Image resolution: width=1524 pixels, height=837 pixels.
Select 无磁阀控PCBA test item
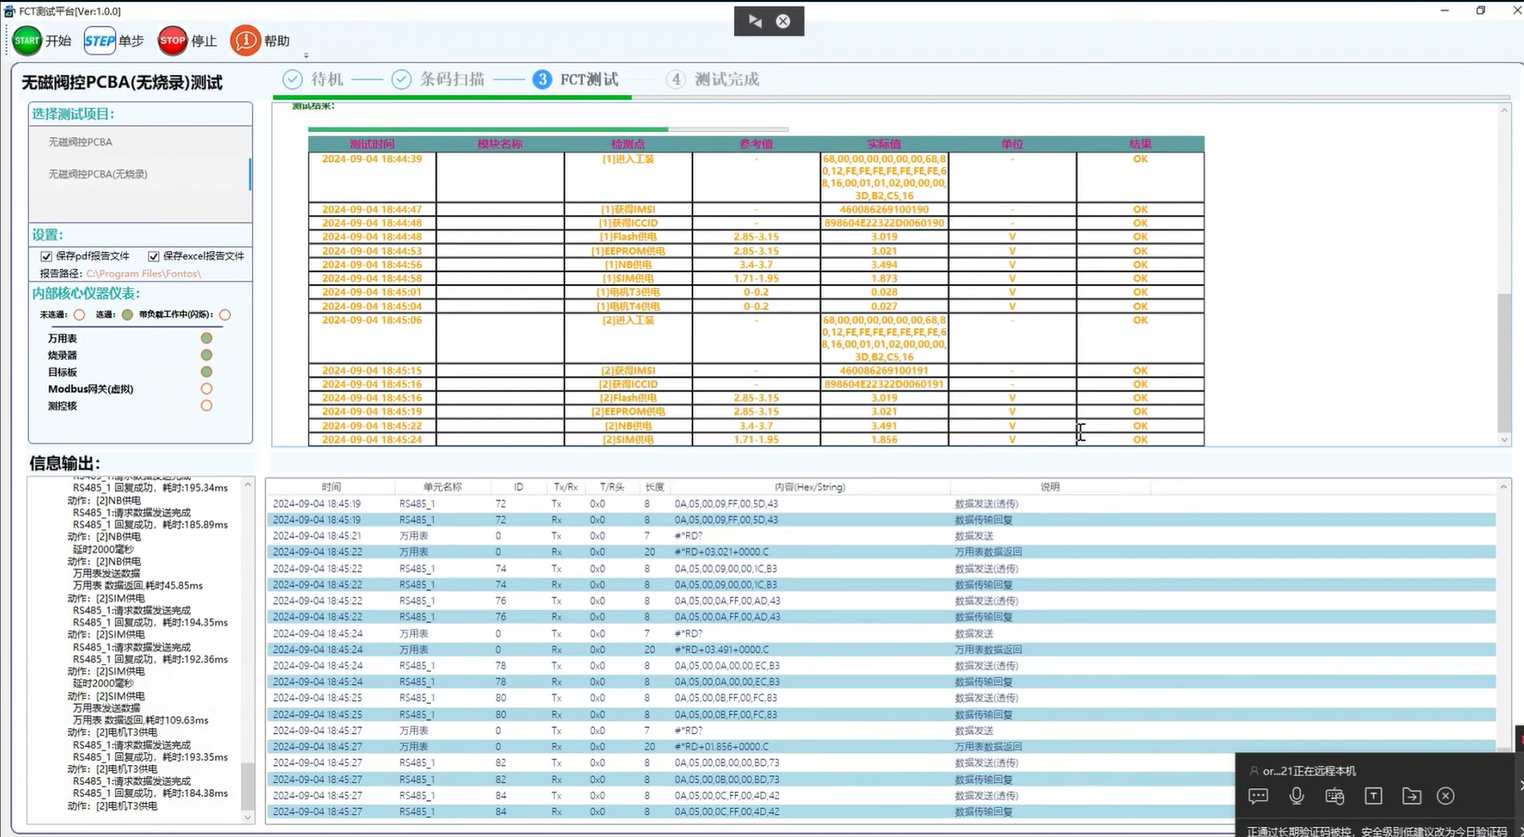point(81,142)
